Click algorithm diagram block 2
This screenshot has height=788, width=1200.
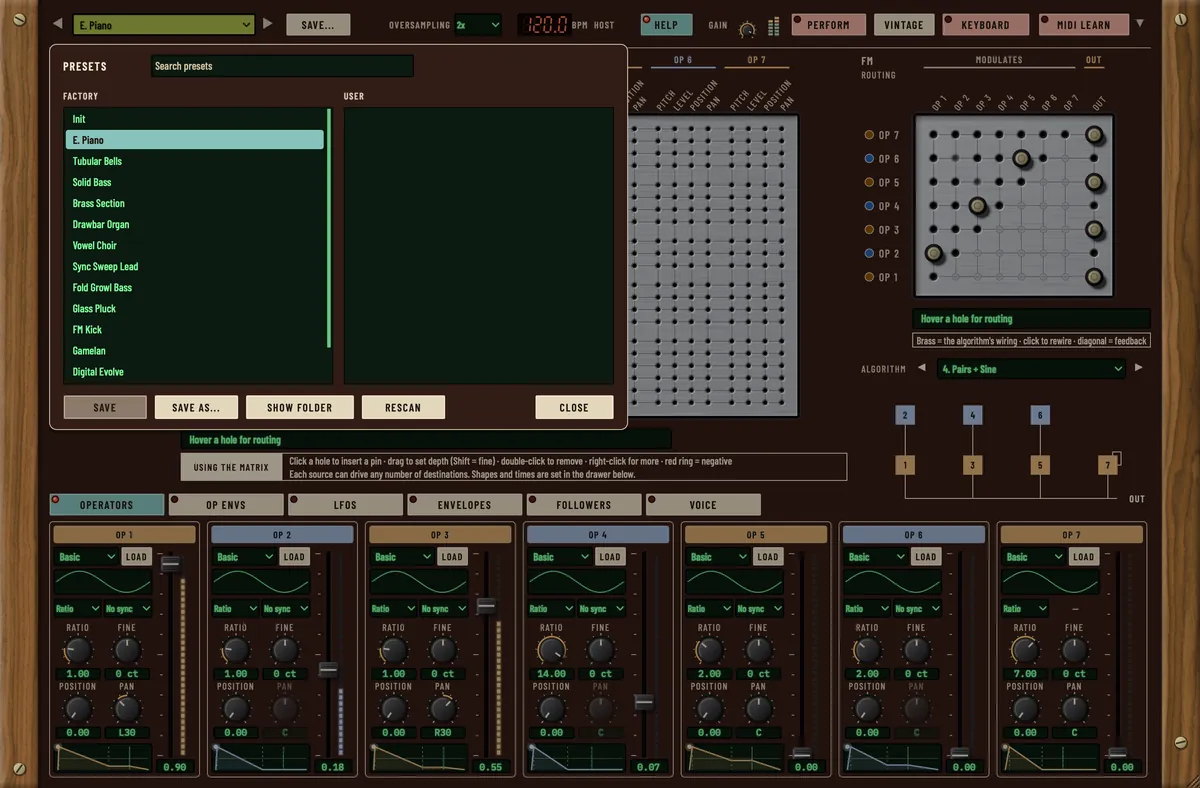(x=905, y=415)
